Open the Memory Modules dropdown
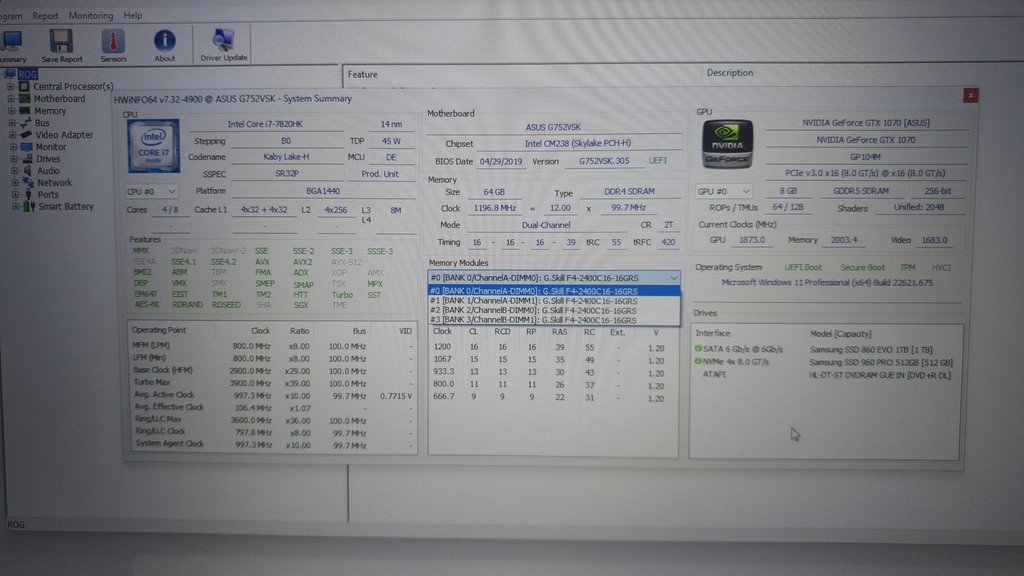Viewport: 1024px width, 576px height. click(x=674, y=278)
